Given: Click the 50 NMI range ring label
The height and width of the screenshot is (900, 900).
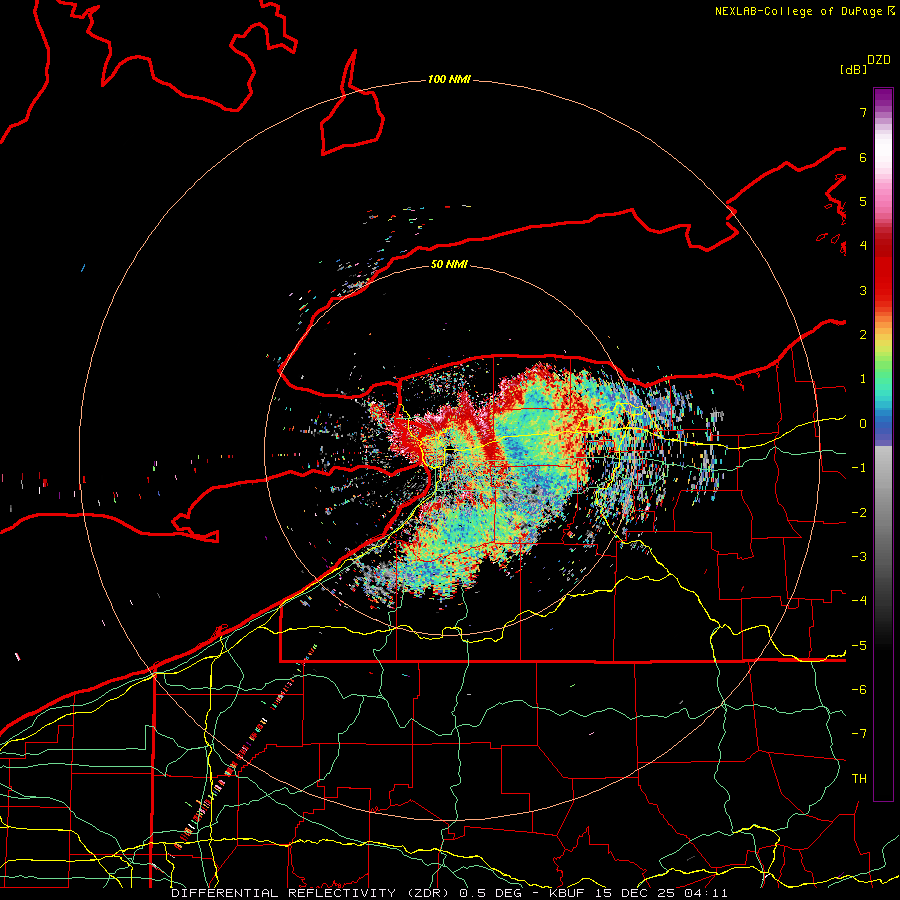Looking at the screenshot, I should coord(449,264).
